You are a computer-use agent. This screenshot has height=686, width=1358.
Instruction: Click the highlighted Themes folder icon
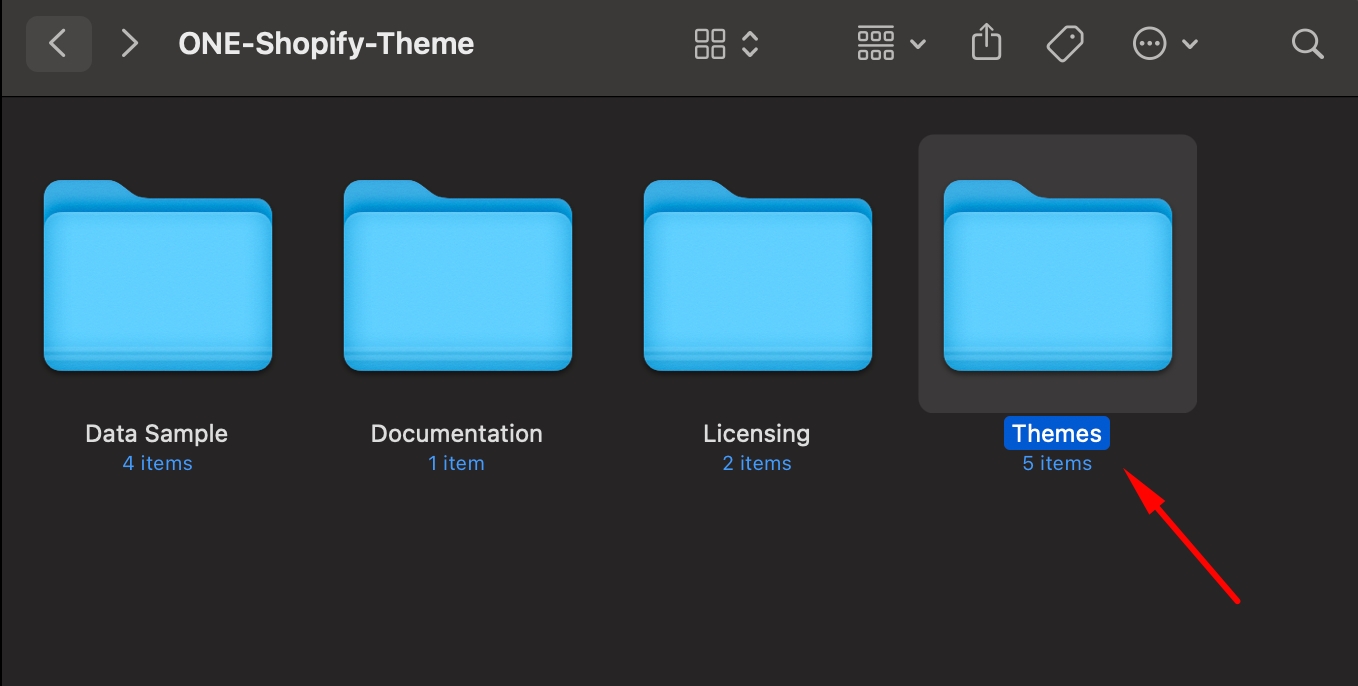[1058, 276]
